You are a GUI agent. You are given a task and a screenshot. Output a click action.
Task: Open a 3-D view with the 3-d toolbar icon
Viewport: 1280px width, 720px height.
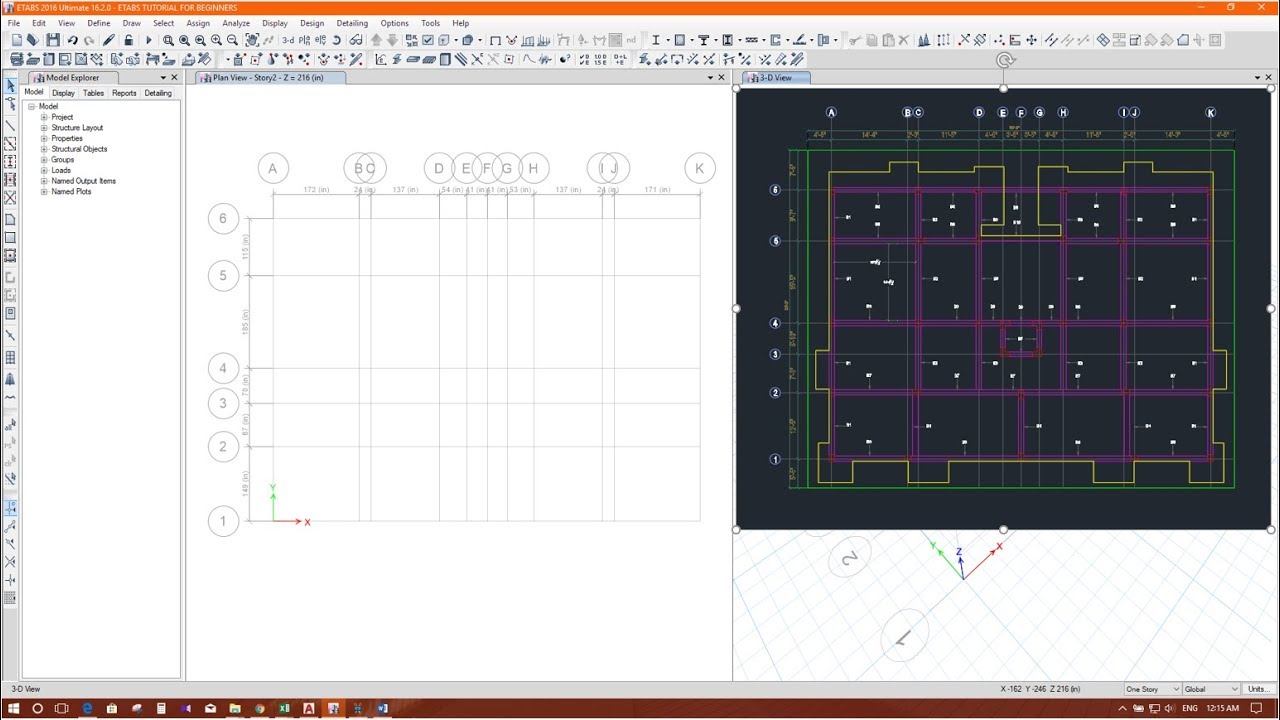[289, 40]
